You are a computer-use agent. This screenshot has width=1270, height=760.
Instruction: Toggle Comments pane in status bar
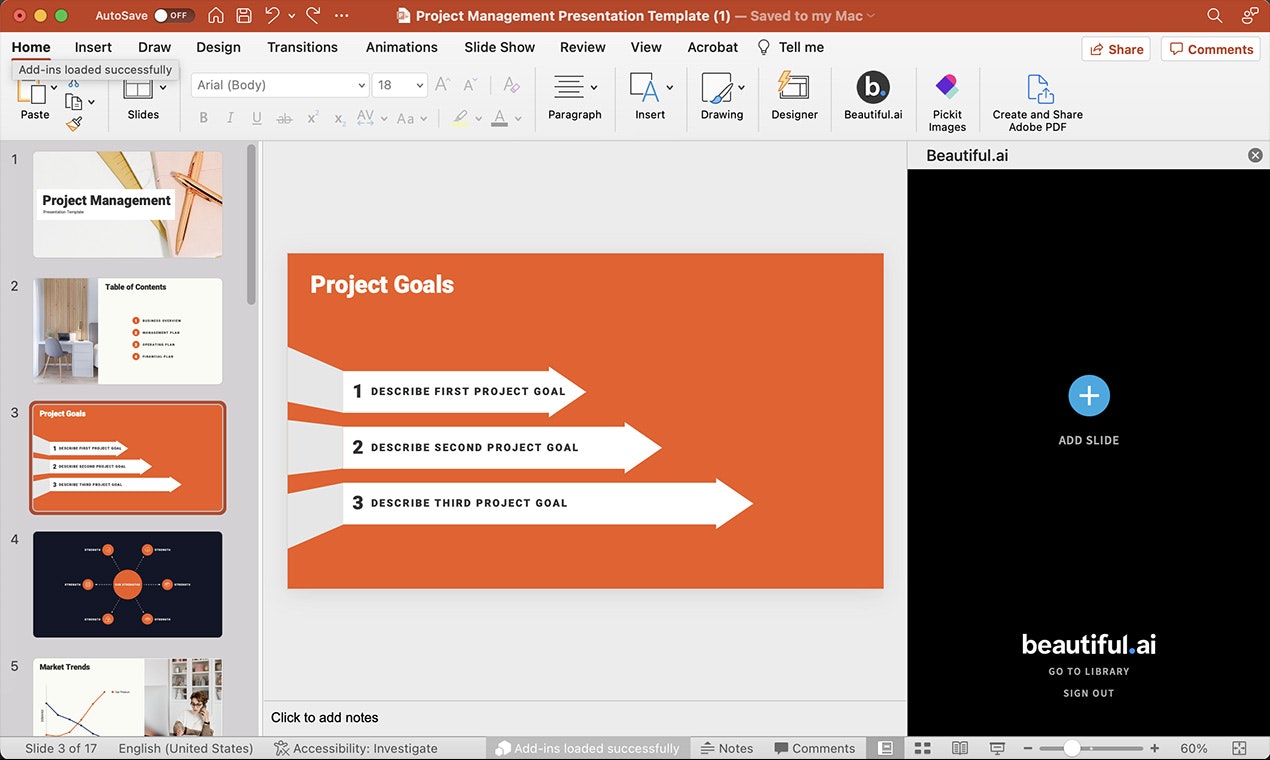point(814,748)
